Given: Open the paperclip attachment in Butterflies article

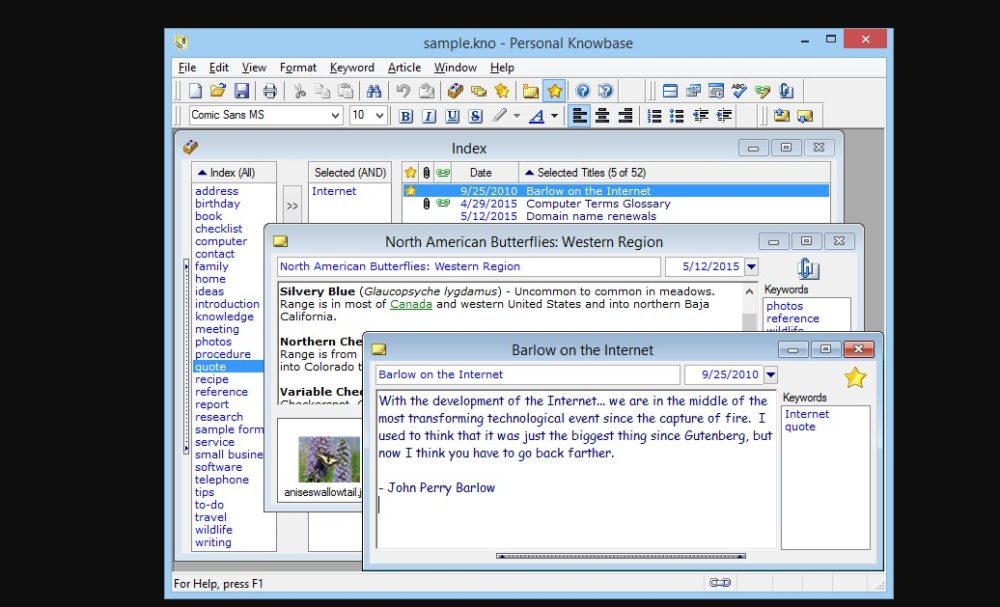Looking at the screenshot, I should [807, 269].
